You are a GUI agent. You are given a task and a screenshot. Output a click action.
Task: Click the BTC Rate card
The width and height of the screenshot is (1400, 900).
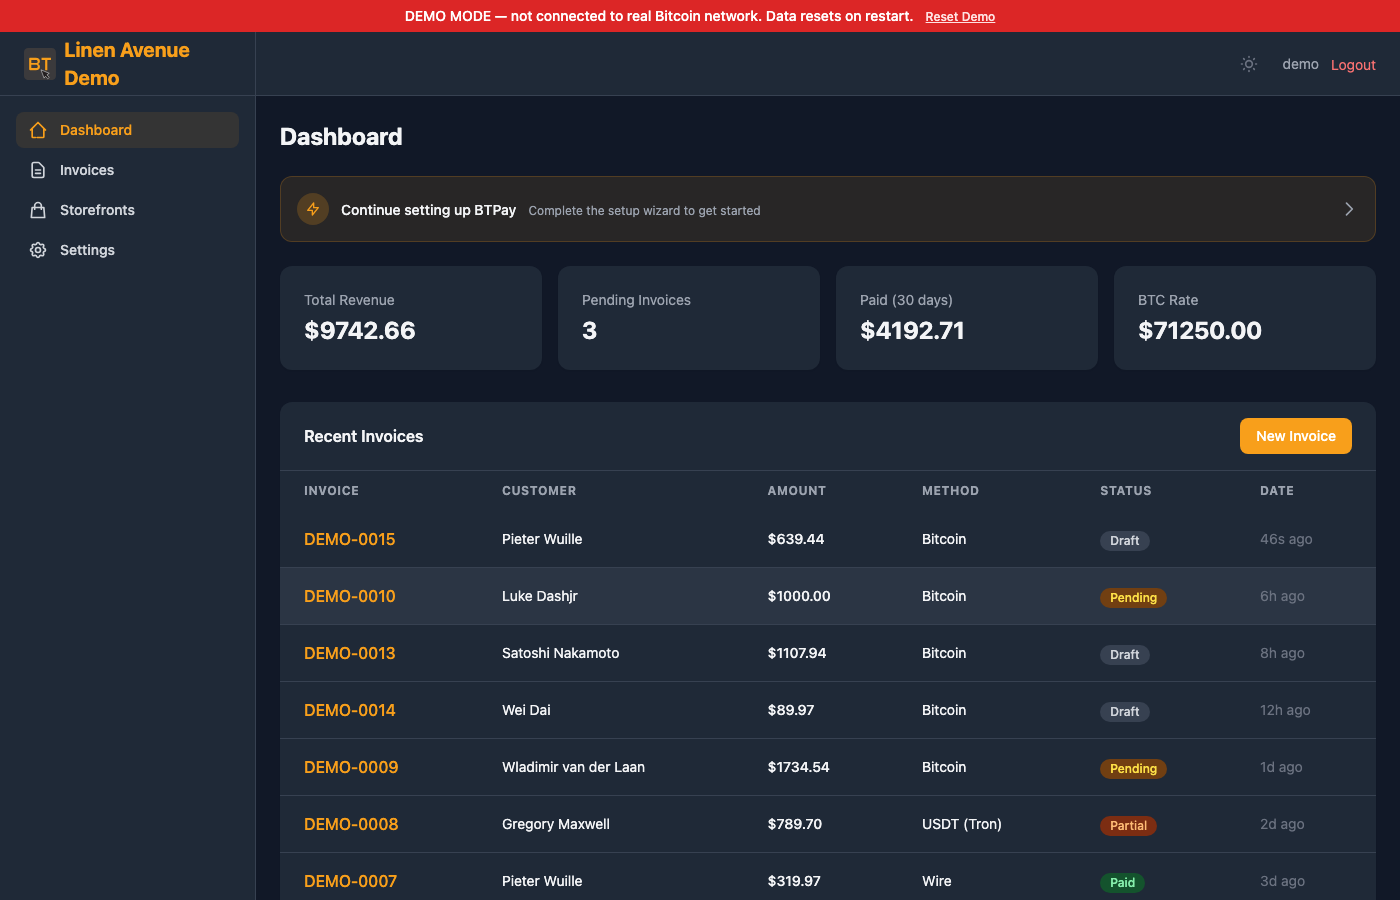point(1245,318)
